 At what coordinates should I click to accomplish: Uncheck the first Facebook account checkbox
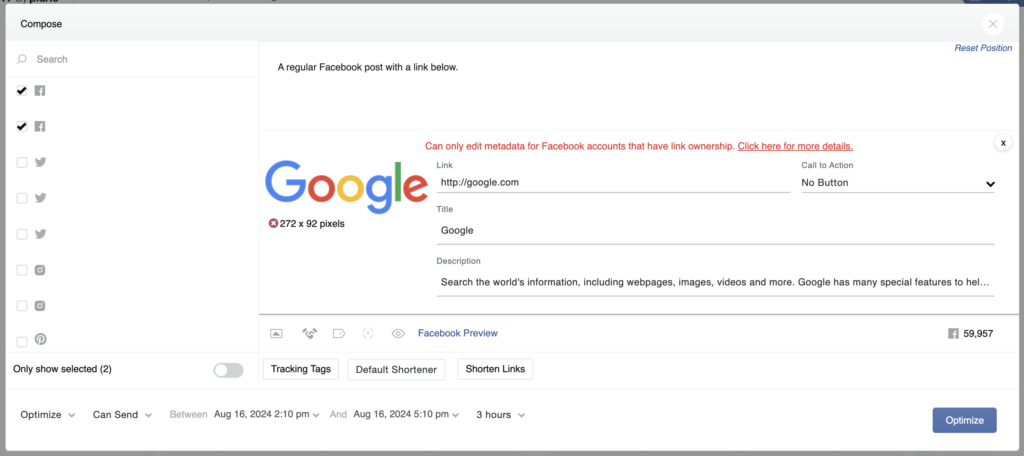pos(22,91)
